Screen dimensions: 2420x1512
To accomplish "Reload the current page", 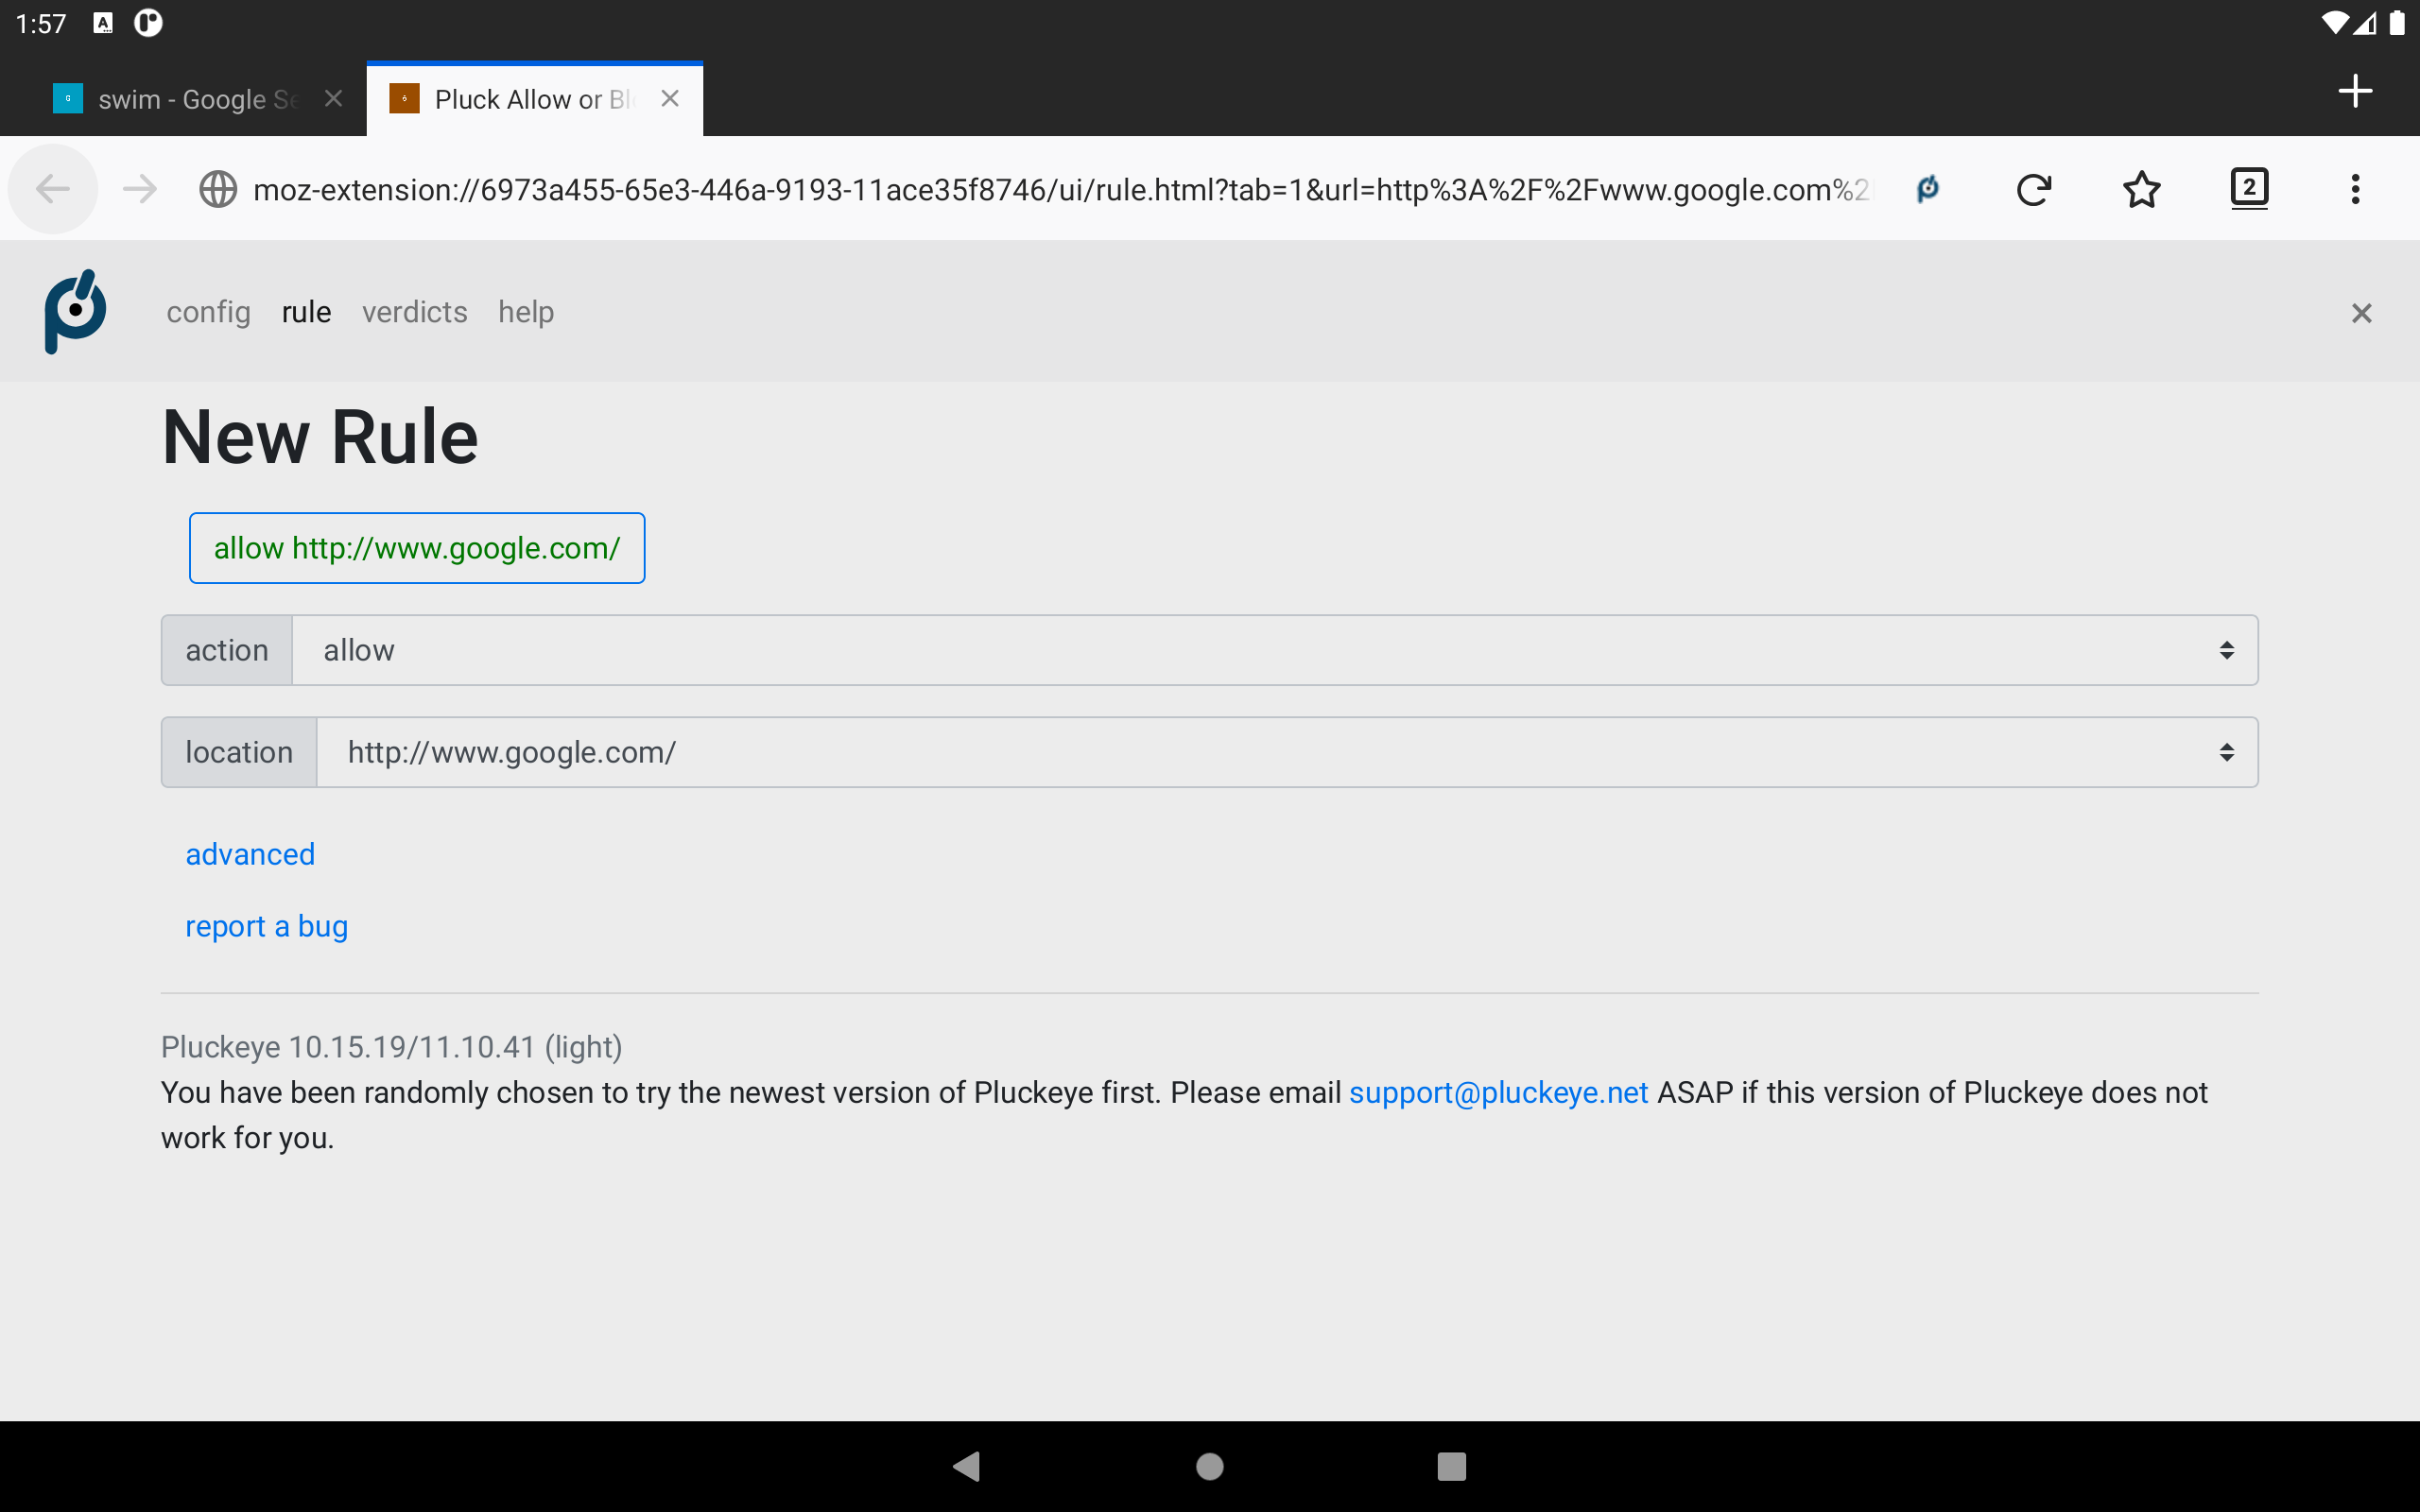I will 2033,189.
